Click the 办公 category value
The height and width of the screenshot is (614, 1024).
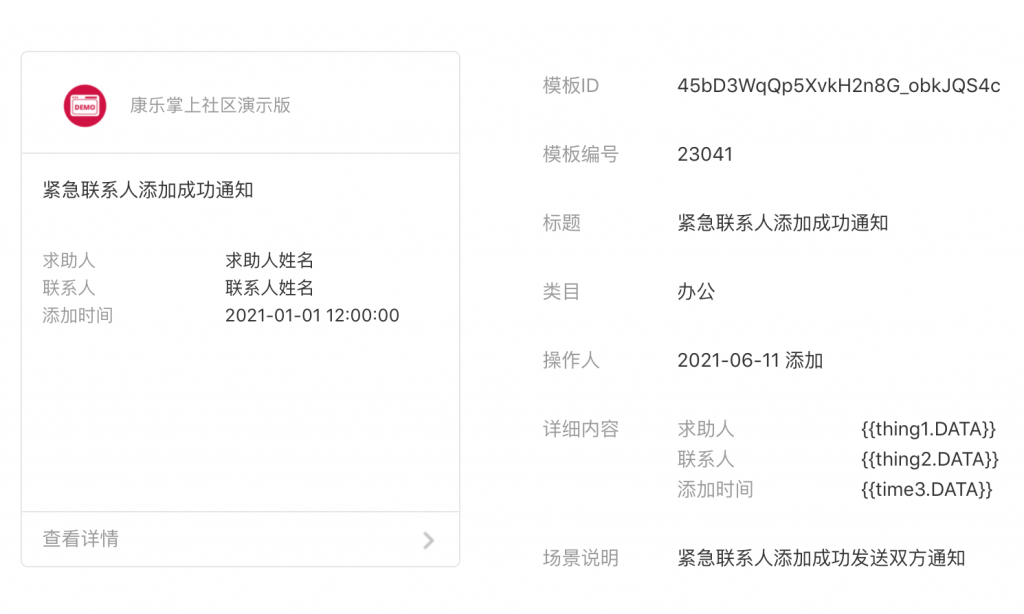coord(696,292)
